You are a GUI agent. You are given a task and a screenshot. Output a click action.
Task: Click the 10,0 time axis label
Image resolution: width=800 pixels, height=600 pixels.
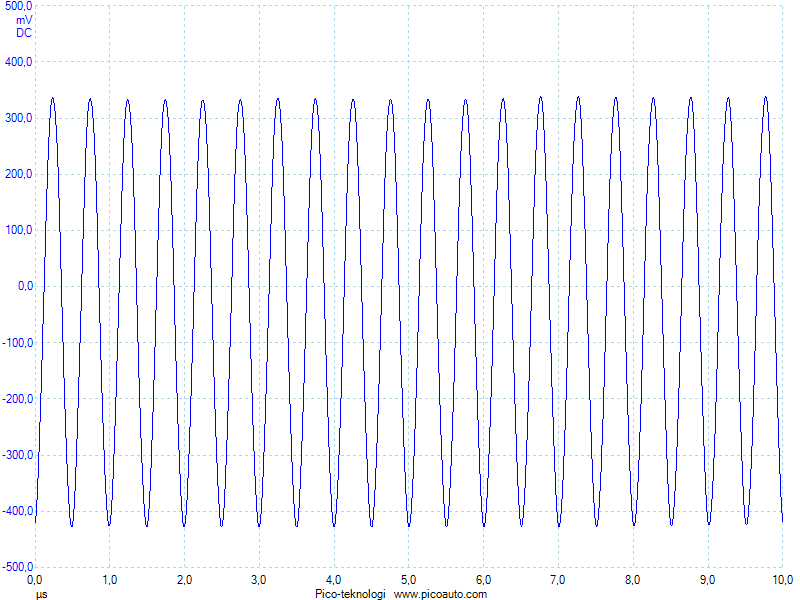pos(783,580)
